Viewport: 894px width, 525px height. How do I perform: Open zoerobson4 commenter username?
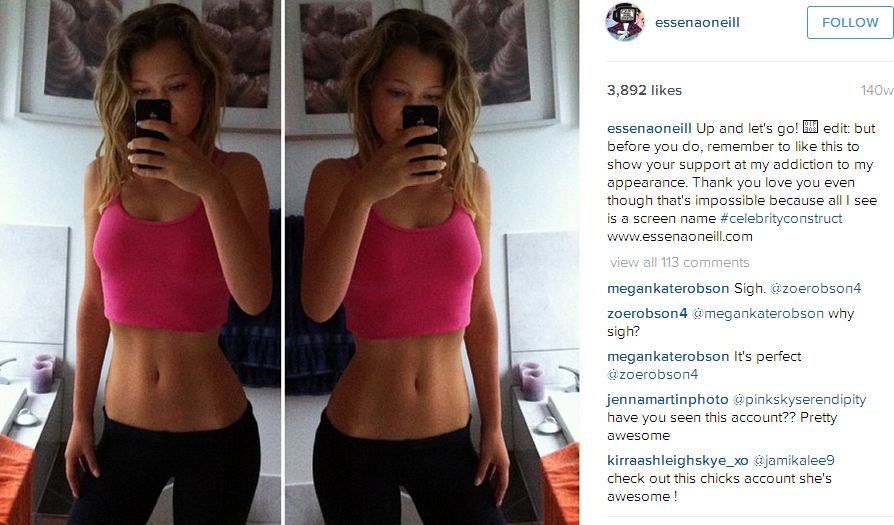(x=647, y=314)
